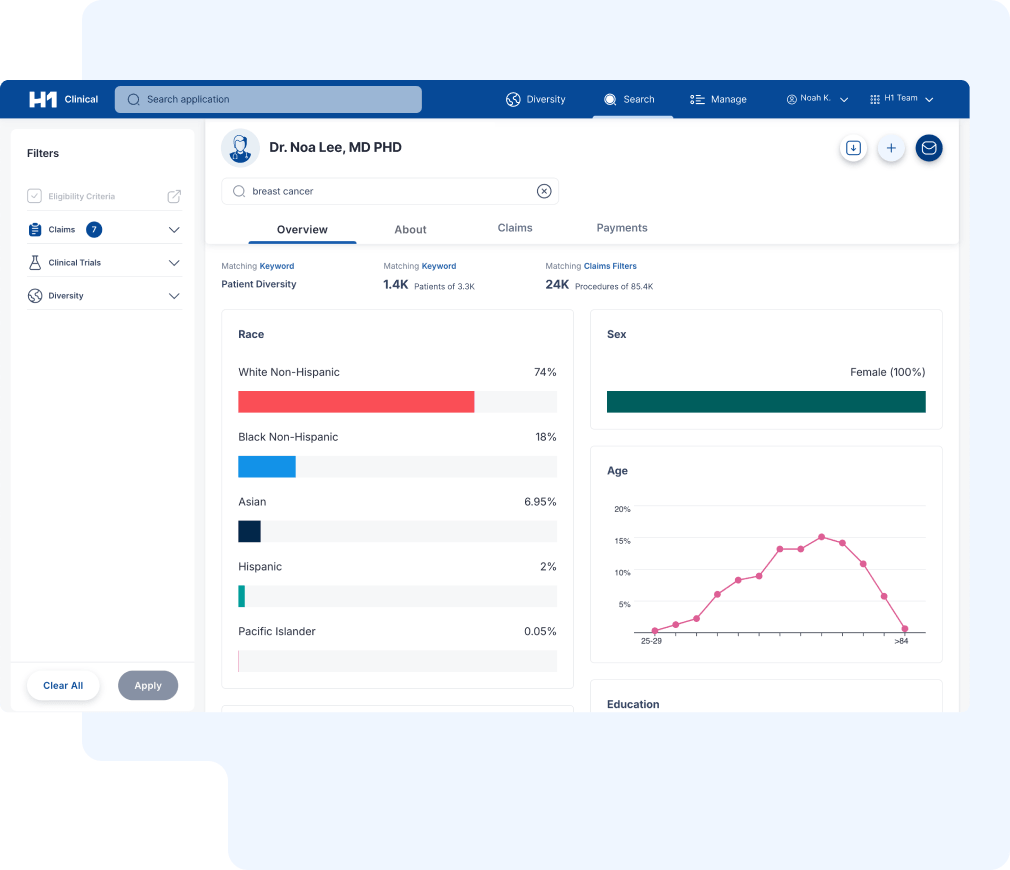Screen dimensions: 1010x870
Task: Open the Noah K. account dropdown arrow
Action: [x=844, y=100]
